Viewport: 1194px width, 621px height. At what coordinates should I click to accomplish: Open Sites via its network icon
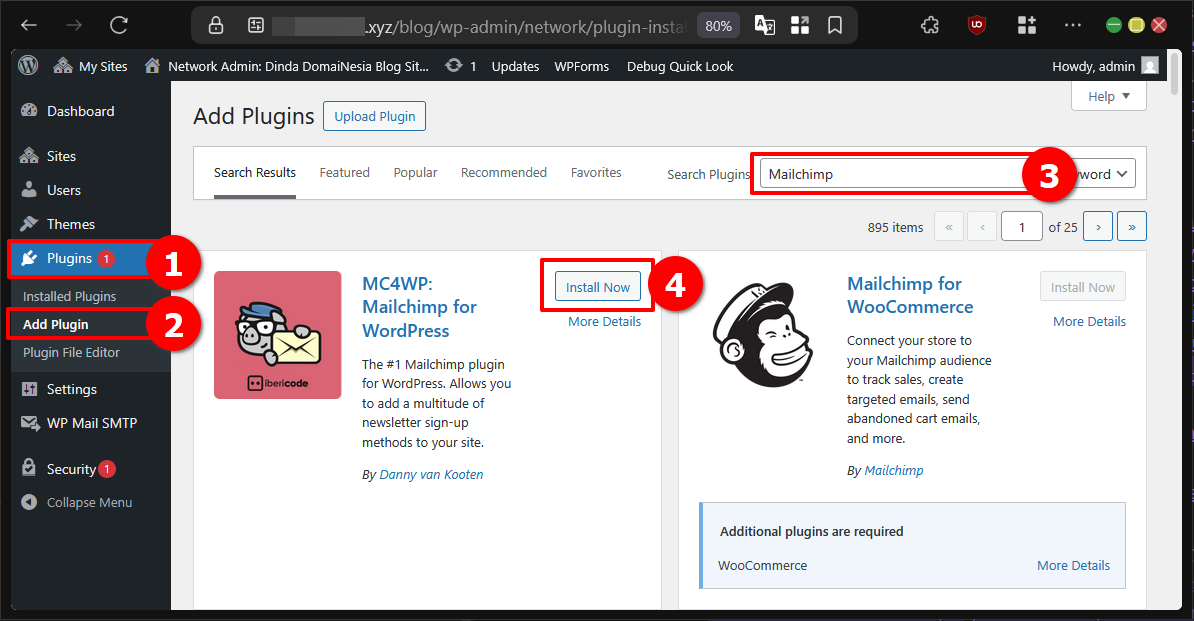(x=28, y=155)
